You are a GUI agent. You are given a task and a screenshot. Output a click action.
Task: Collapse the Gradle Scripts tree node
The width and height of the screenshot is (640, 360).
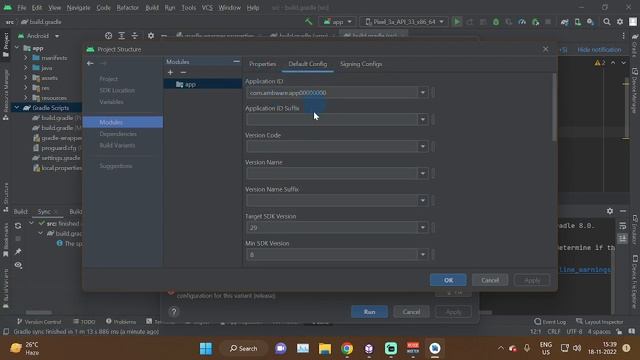coord(17,108)
